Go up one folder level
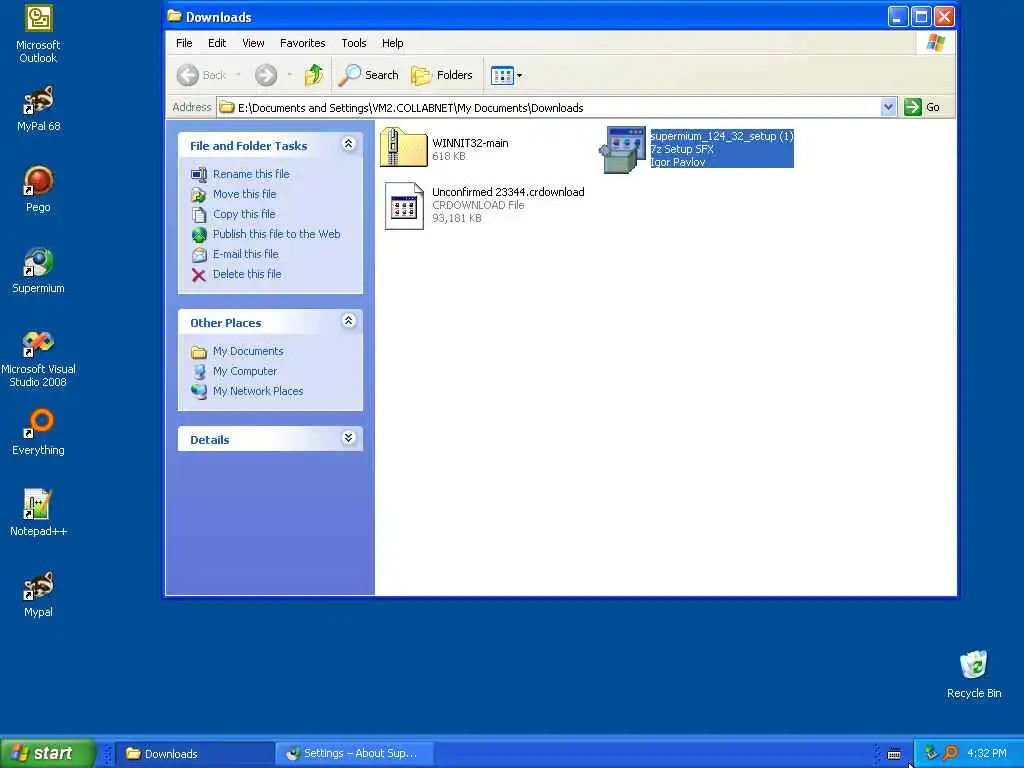The image size is (1024, 768). [x=314, y=75]
